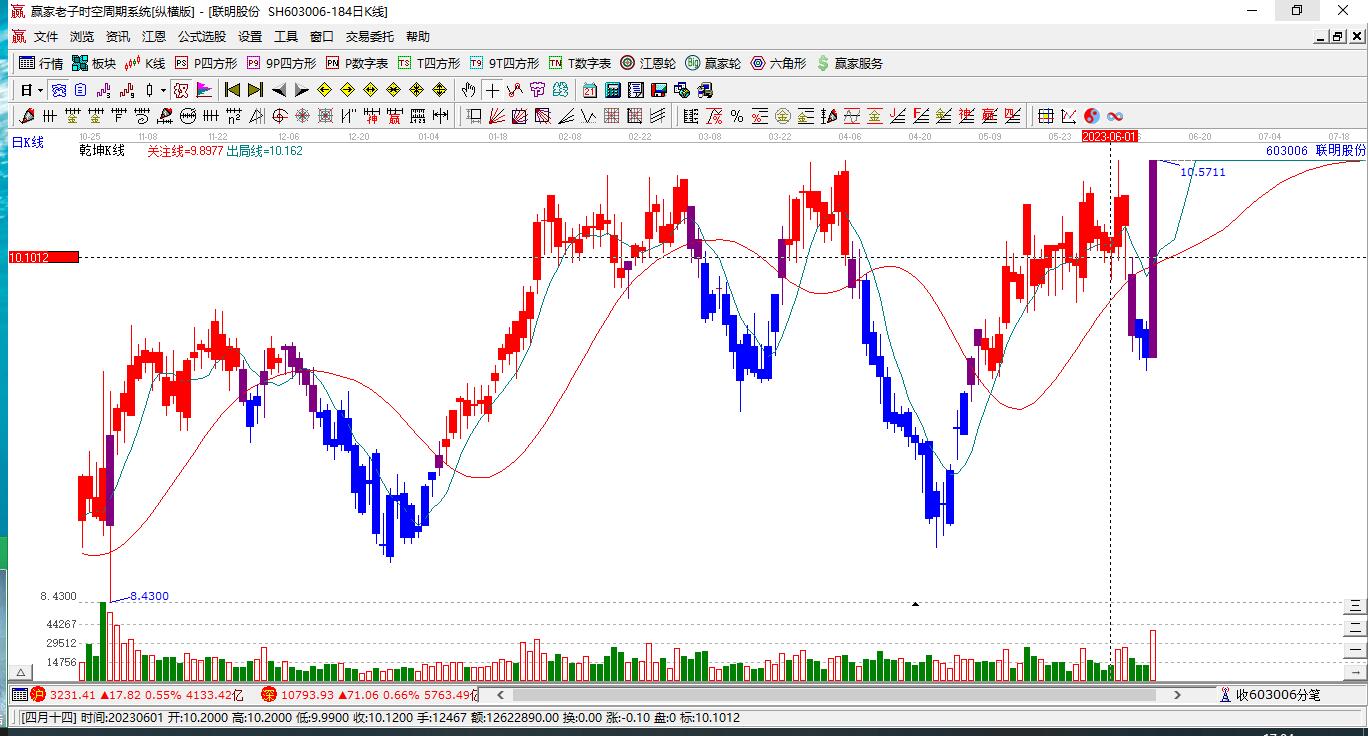Toggle the boxed red curve chart mode
The height and width of the screenshot is (736, 1368).
coord(181,90)
